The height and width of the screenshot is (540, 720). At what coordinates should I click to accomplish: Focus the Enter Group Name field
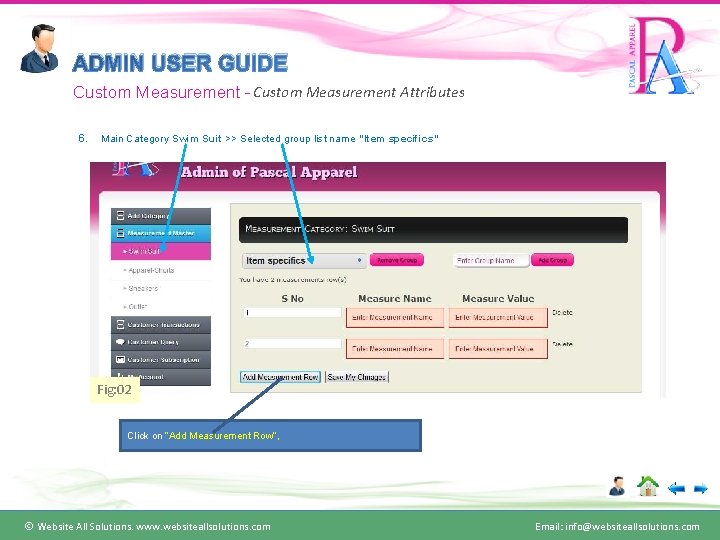pos(491,260)
